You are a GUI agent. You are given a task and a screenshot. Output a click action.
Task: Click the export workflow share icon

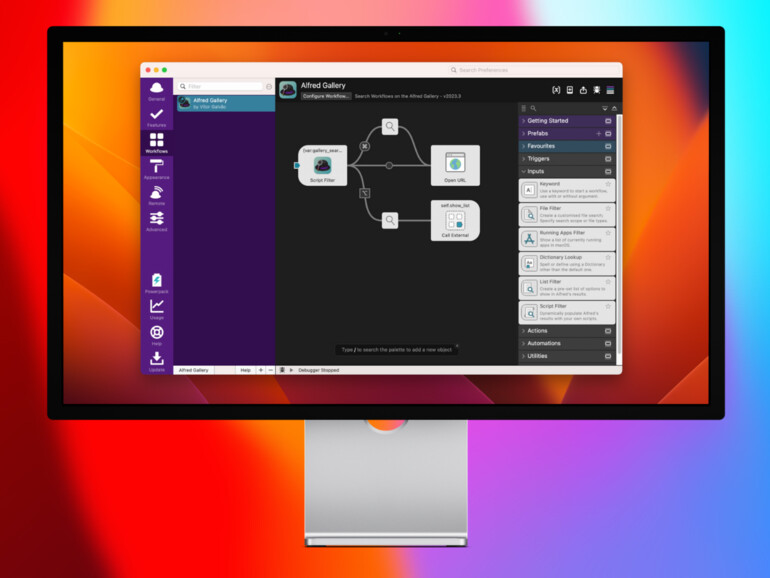(x=583, y=90)
